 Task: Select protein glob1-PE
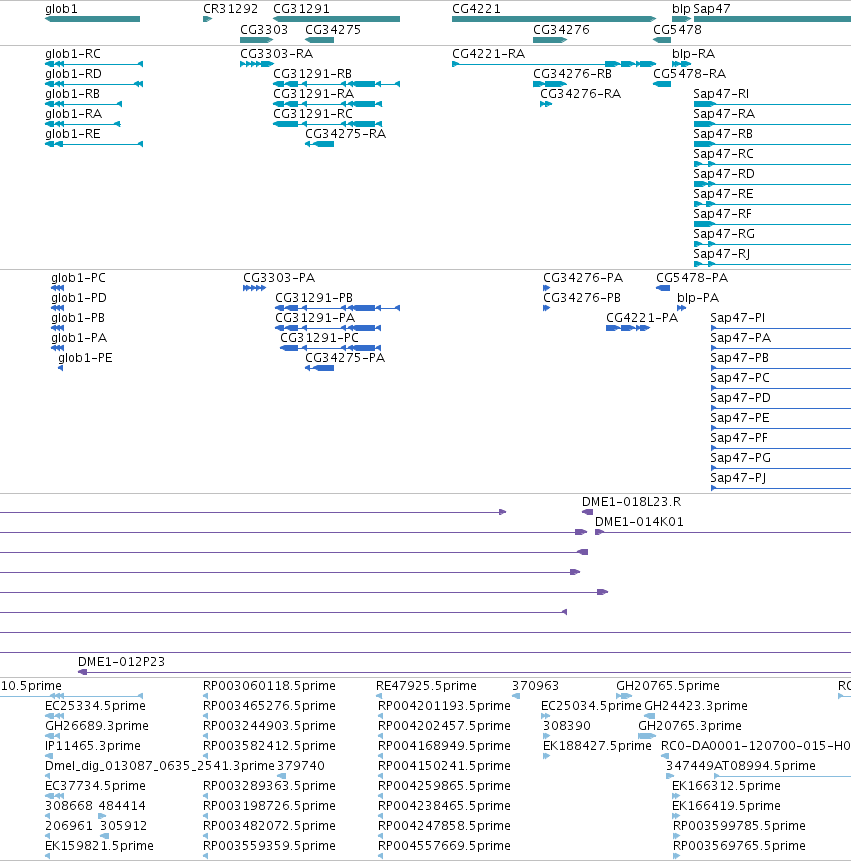[85, 358]
